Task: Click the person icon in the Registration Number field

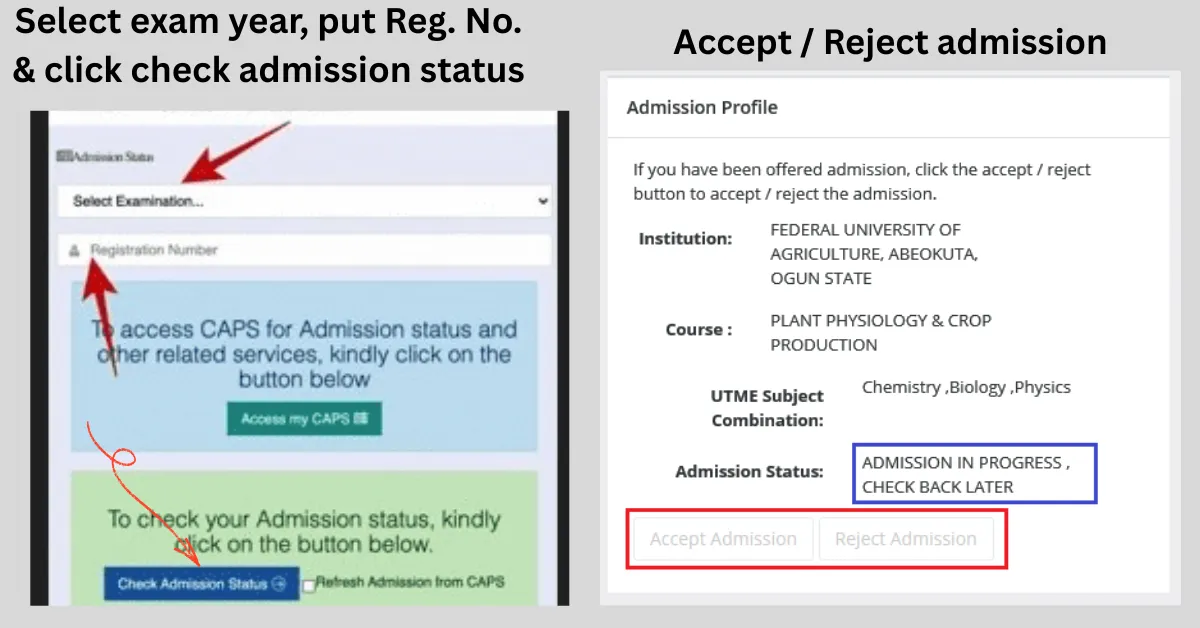Action: coord(74,250)
